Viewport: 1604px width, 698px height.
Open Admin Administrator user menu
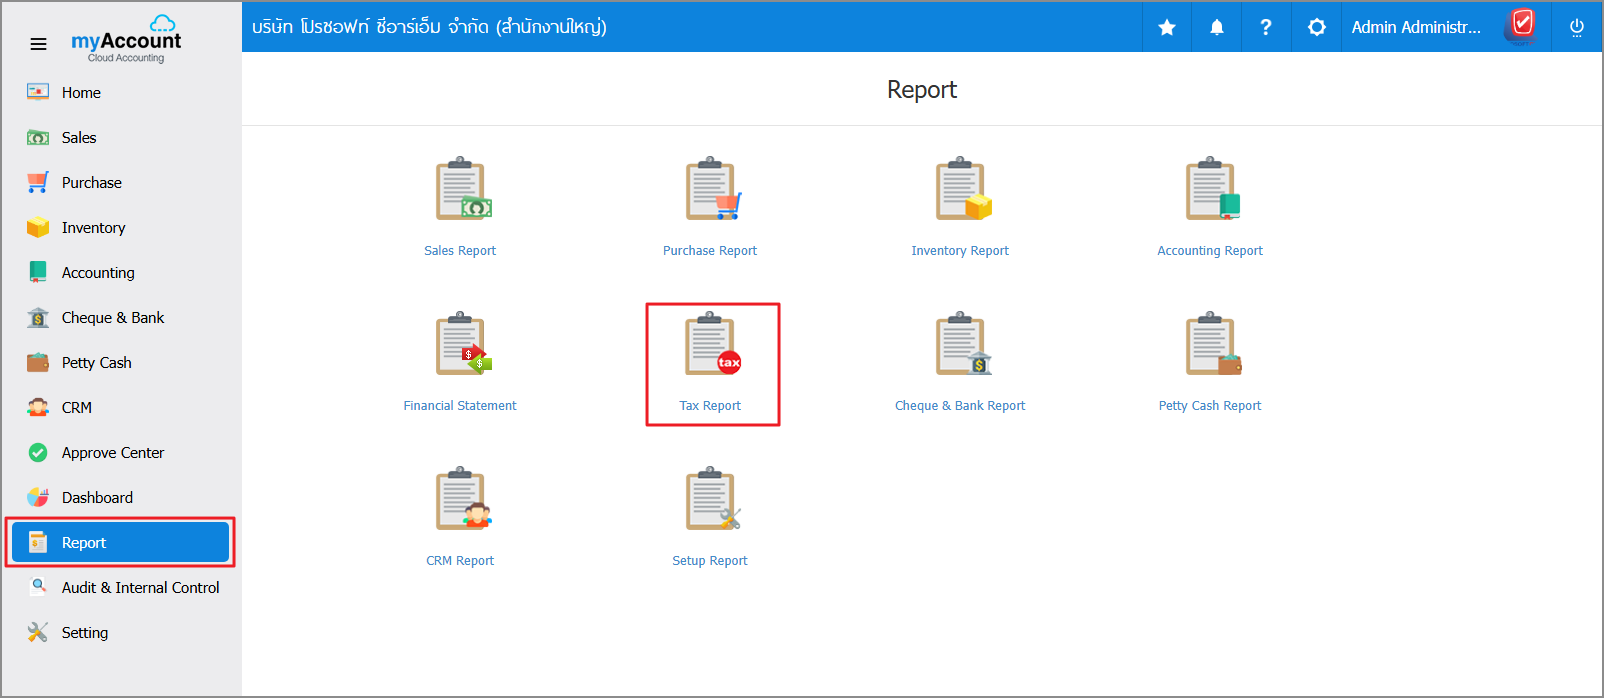1416,27
